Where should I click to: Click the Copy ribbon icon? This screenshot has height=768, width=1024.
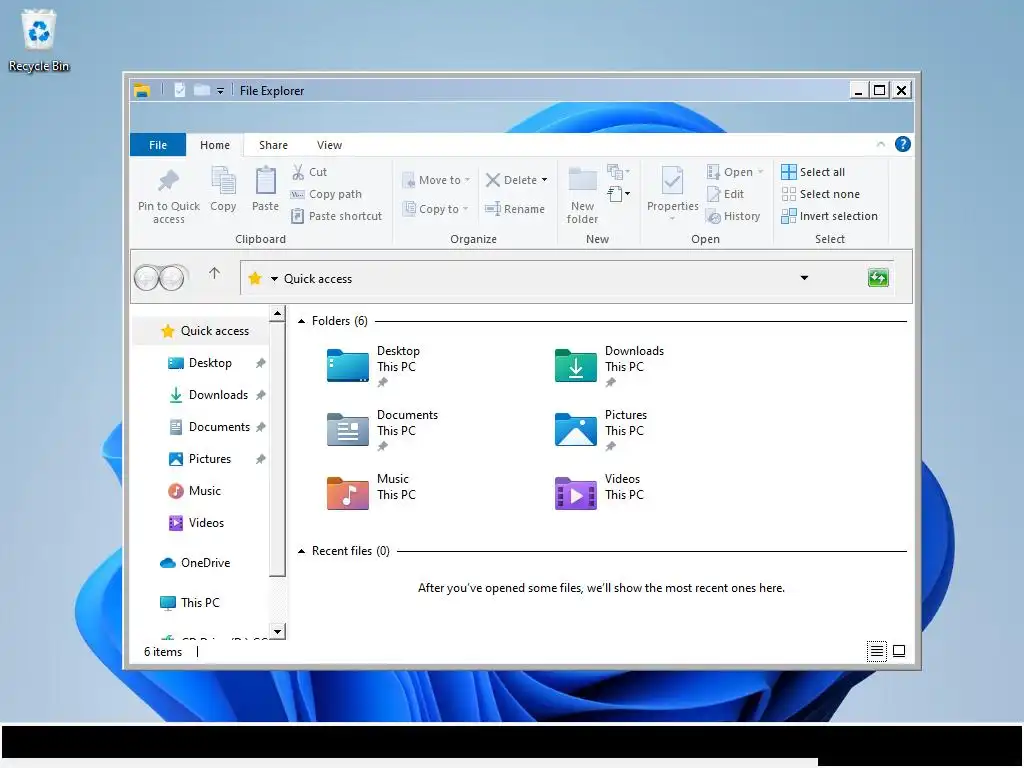[x=223, y=181]
